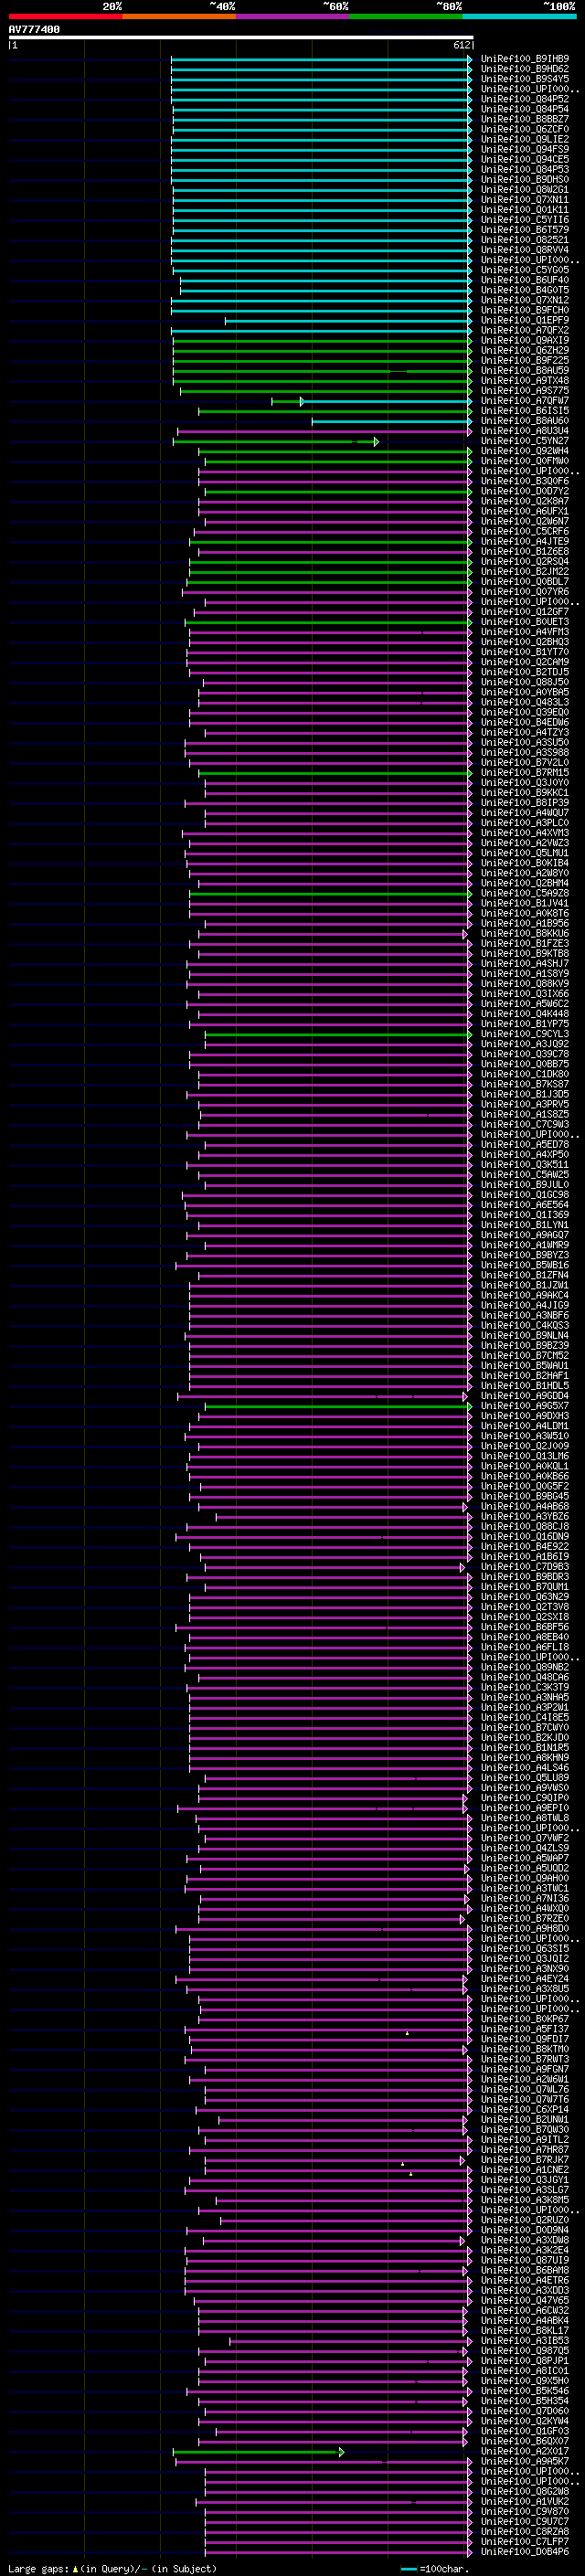This screenshot has width=585, height=2576.
Task: Click the UniRef100_A4VFM3 label
Action: 525,632
